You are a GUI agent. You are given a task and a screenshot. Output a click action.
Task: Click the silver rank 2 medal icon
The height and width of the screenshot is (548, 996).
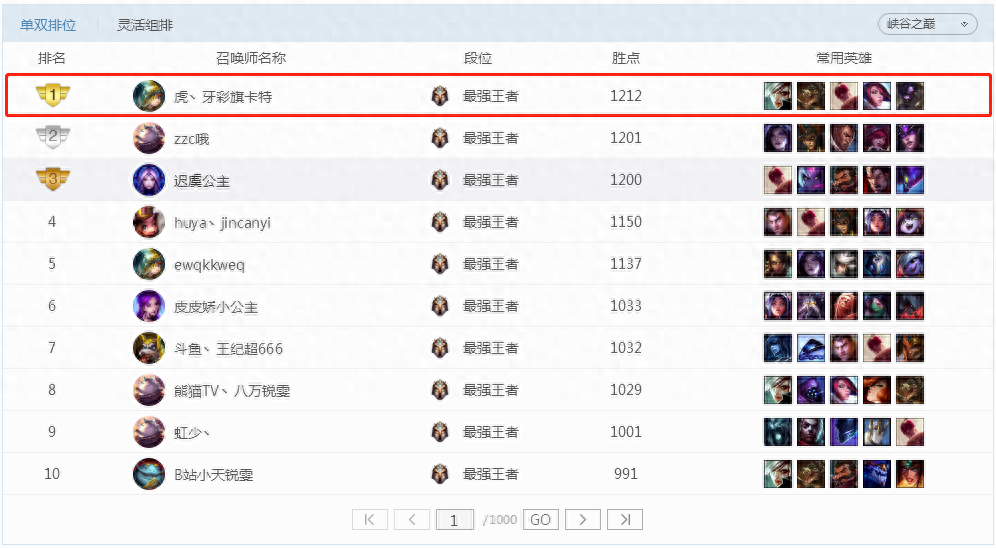click(53, 137)
